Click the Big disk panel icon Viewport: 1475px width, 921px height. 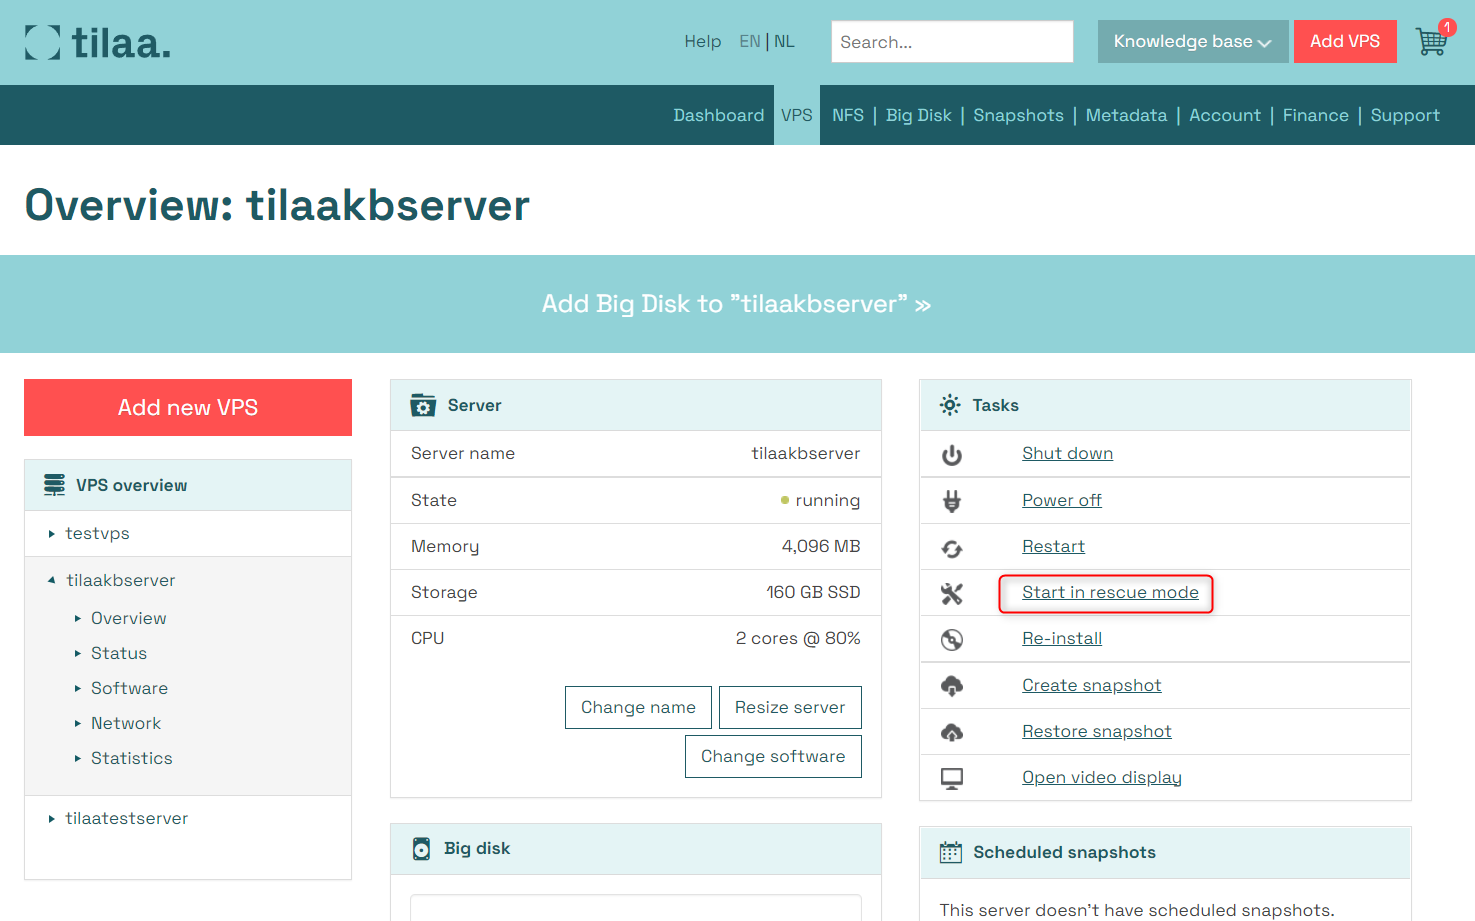click(422, 849)
